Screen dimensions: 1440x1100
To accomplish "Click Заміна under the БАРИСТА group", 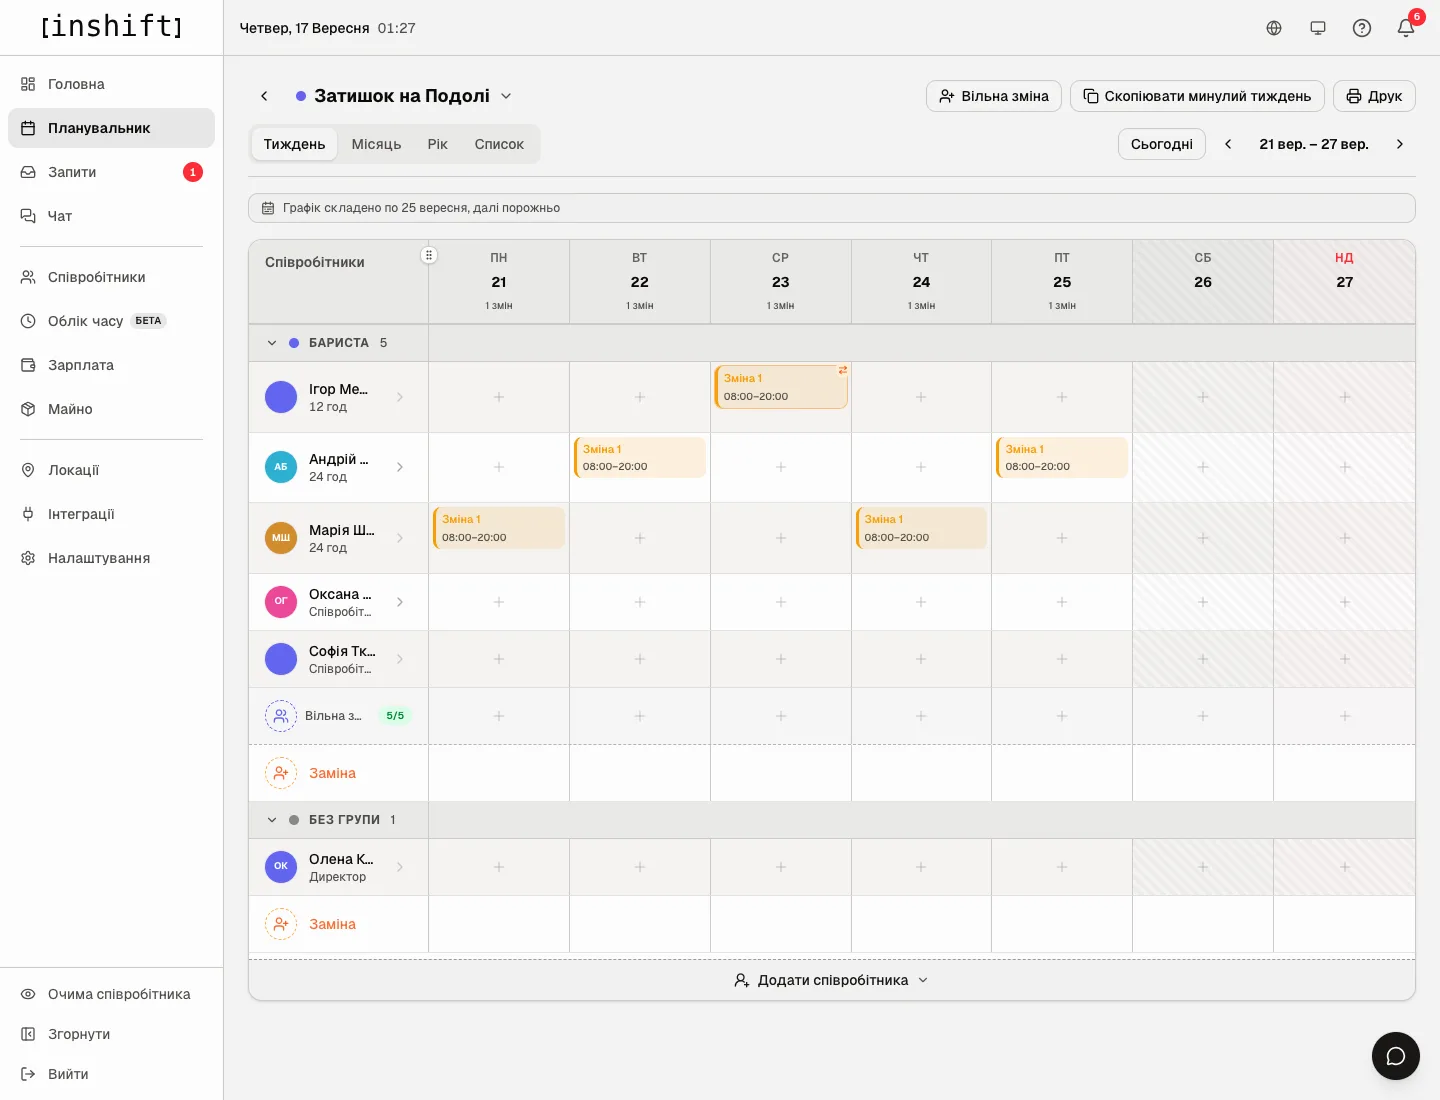I will point(332,773).
